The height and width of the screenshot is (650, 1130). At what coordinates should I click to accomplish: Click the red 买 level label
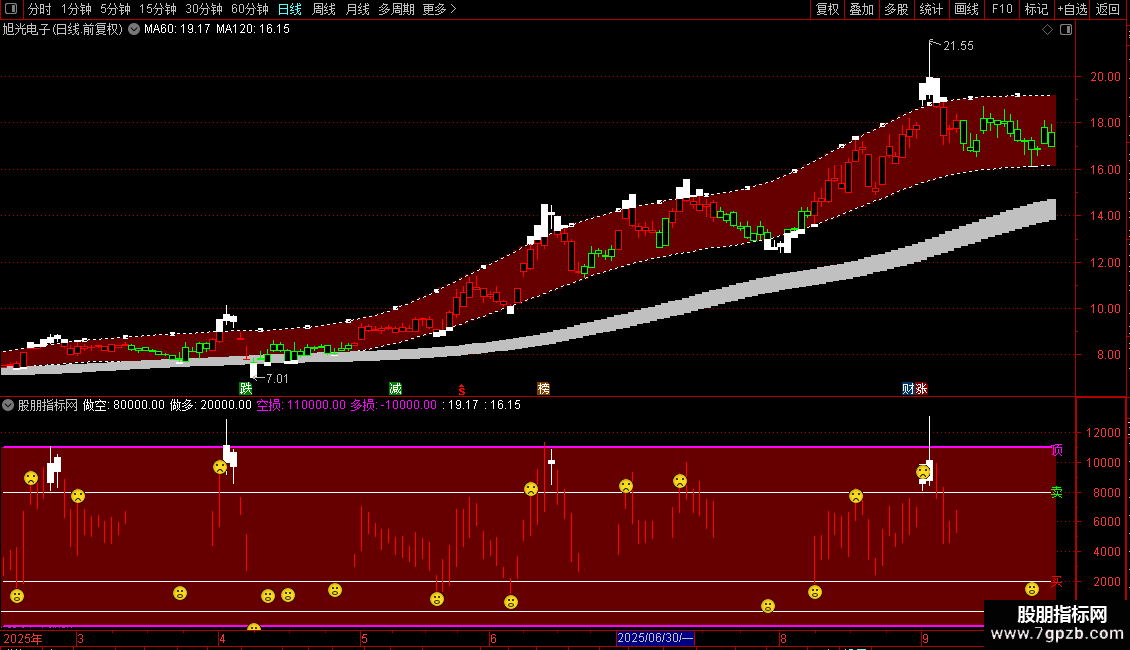pos(1056,581)
